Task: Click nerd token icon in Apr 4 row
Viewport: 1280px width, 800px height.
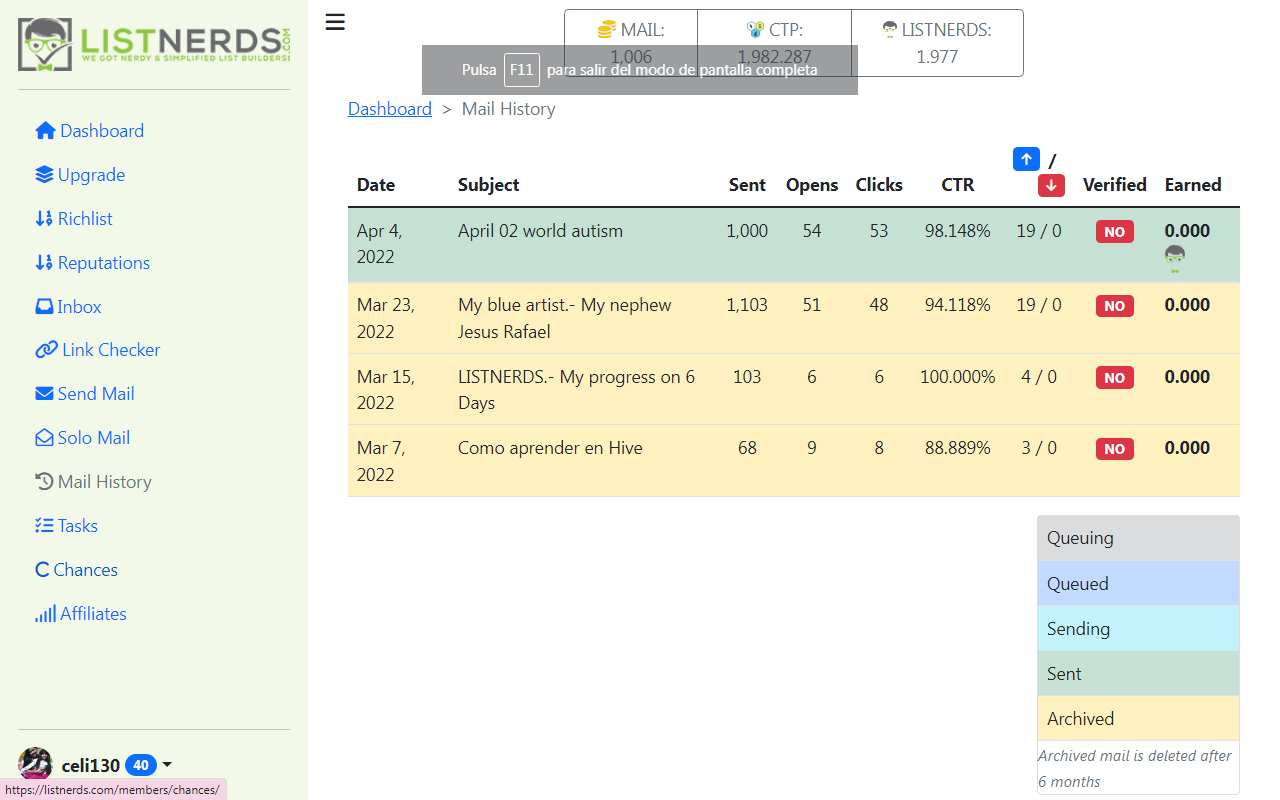Action: [1175, 259]
